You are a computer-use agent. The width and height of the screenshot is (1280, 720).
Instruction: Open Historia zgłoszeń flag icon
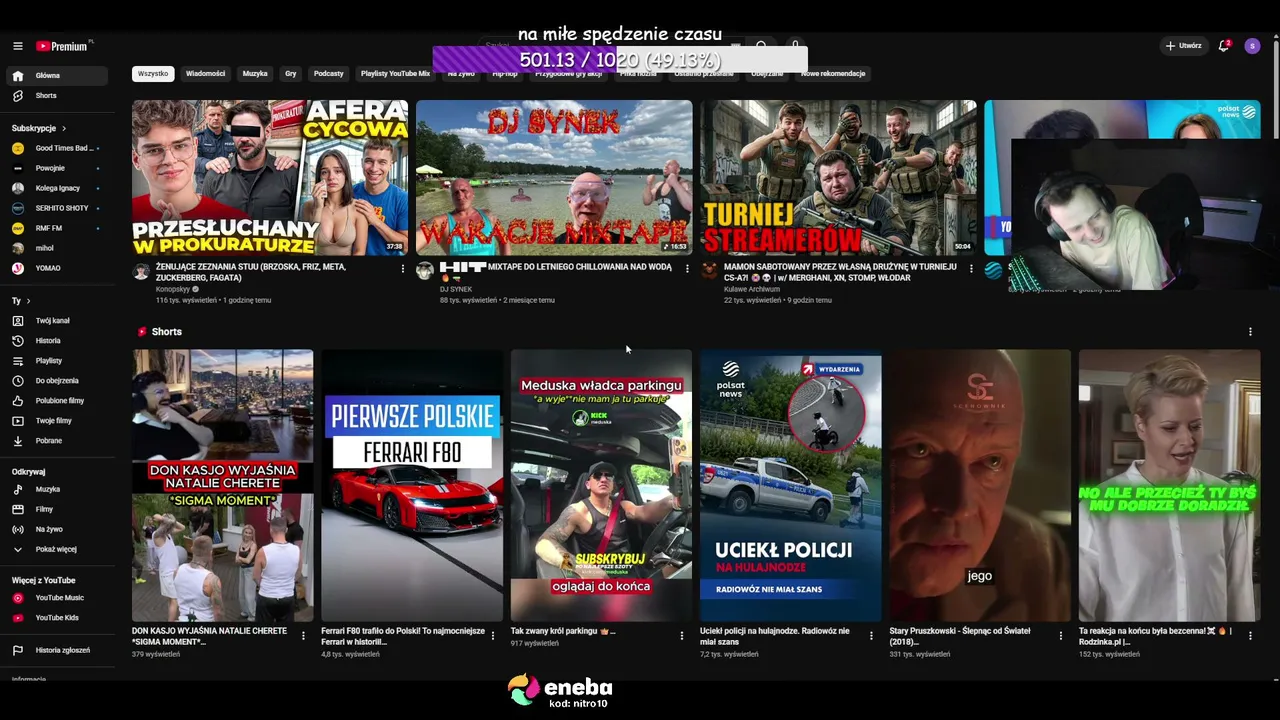tap(18, 651)
